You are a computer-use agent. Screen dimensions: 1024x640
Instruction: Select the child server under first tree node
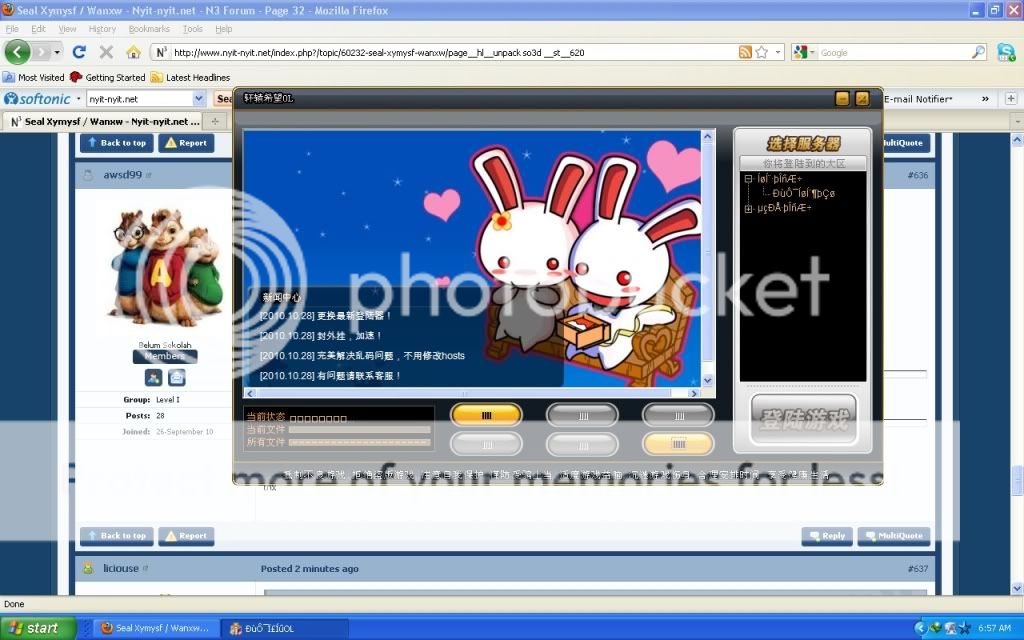coord(803,193)
